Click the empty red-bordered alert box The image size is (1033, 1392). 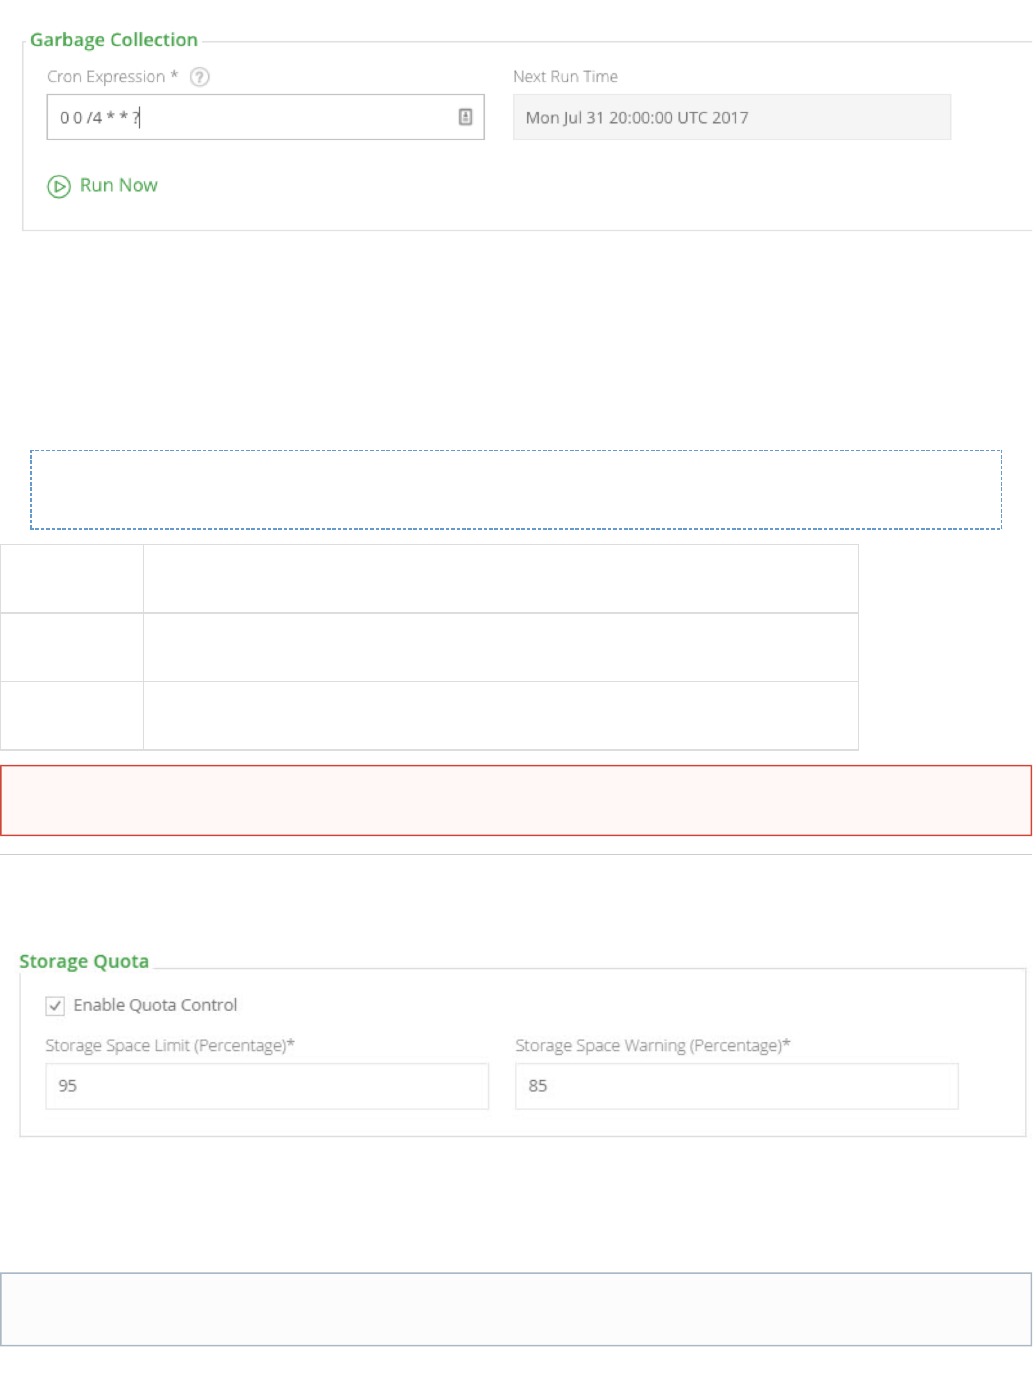tap(516, 801)
